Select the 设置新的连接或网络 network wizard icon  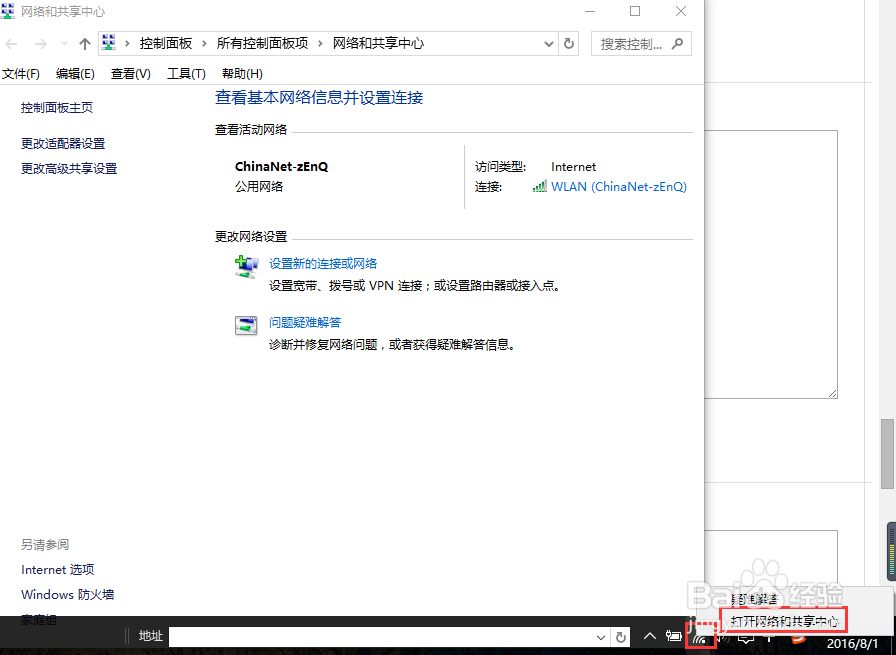(x=246, y=266)
